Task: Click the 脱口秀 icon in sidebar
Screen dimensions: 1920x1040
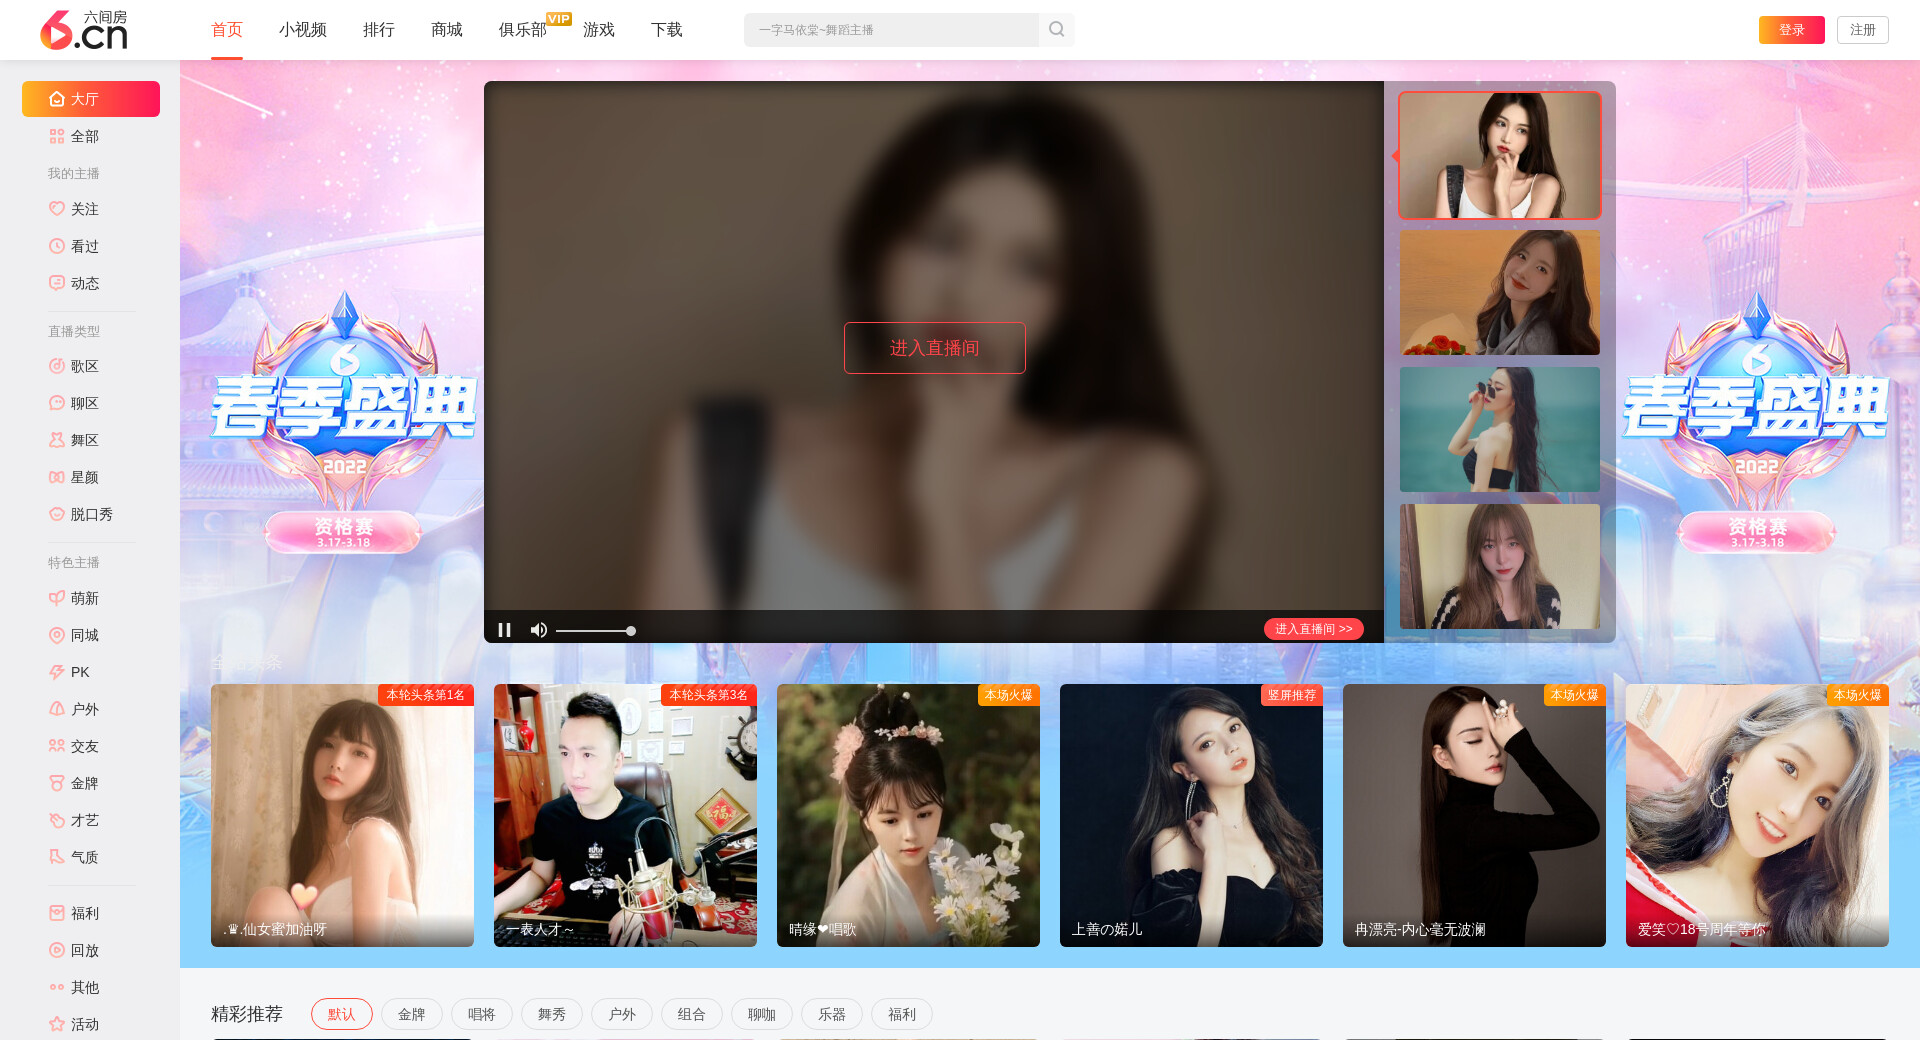Action: (x=57, y=514)
